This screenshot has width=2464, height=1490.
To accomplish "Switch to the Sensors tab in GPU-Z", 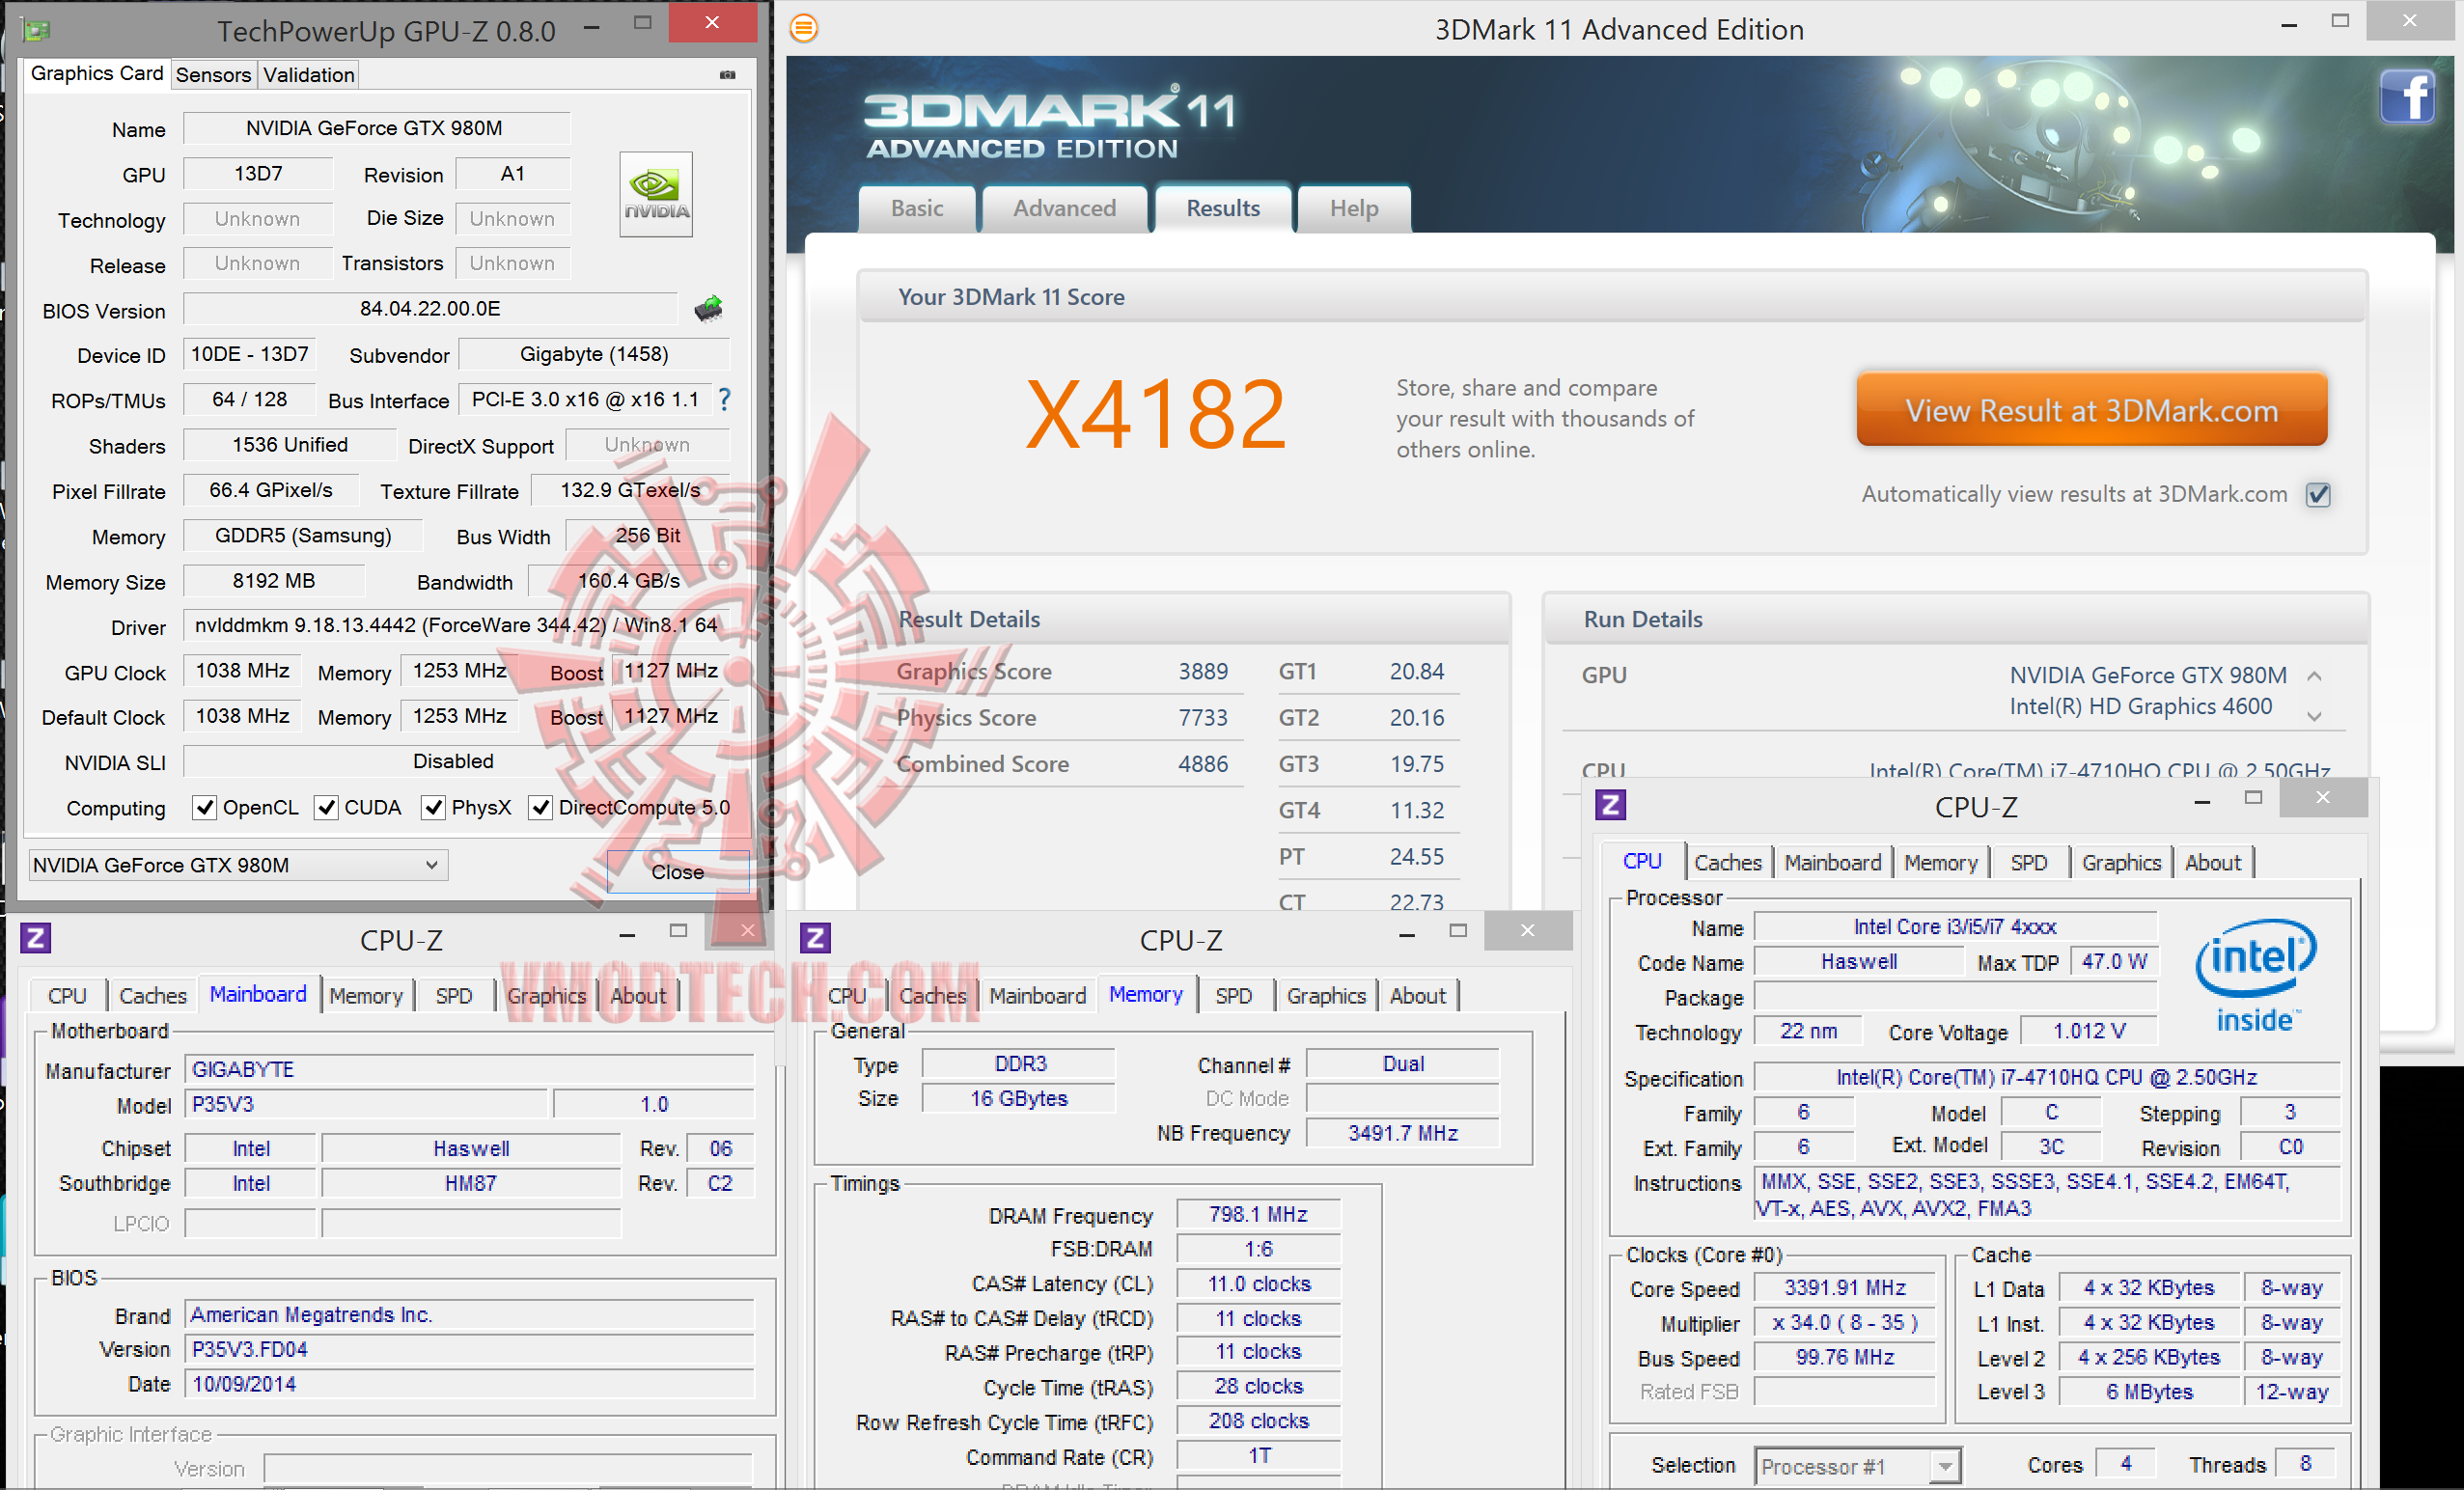I will click(213, 75).
